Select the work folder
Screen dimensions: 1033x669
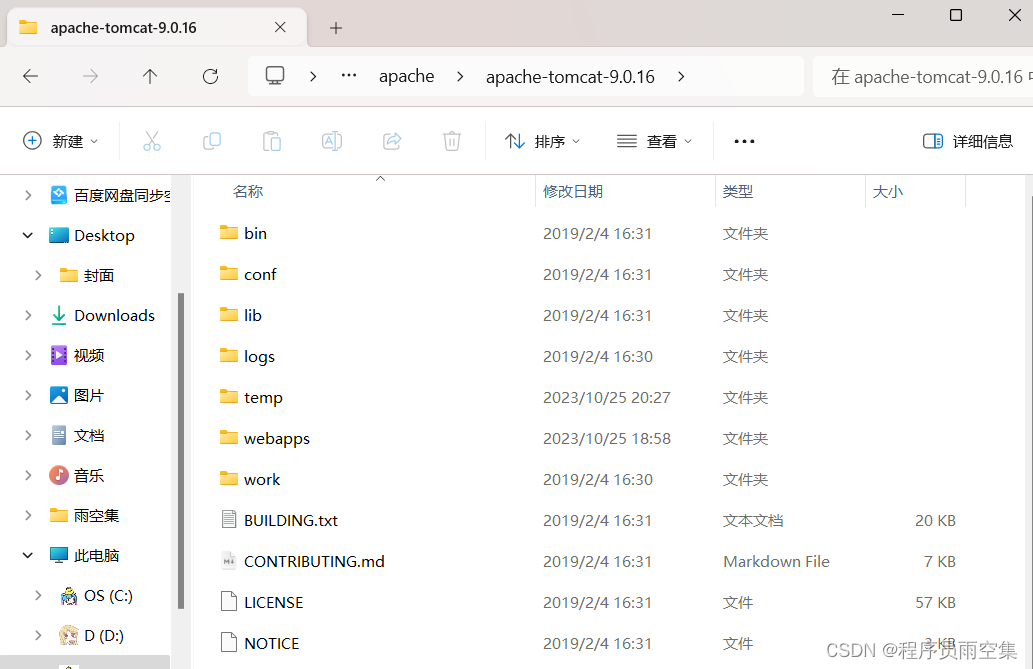tap(262, 479)
